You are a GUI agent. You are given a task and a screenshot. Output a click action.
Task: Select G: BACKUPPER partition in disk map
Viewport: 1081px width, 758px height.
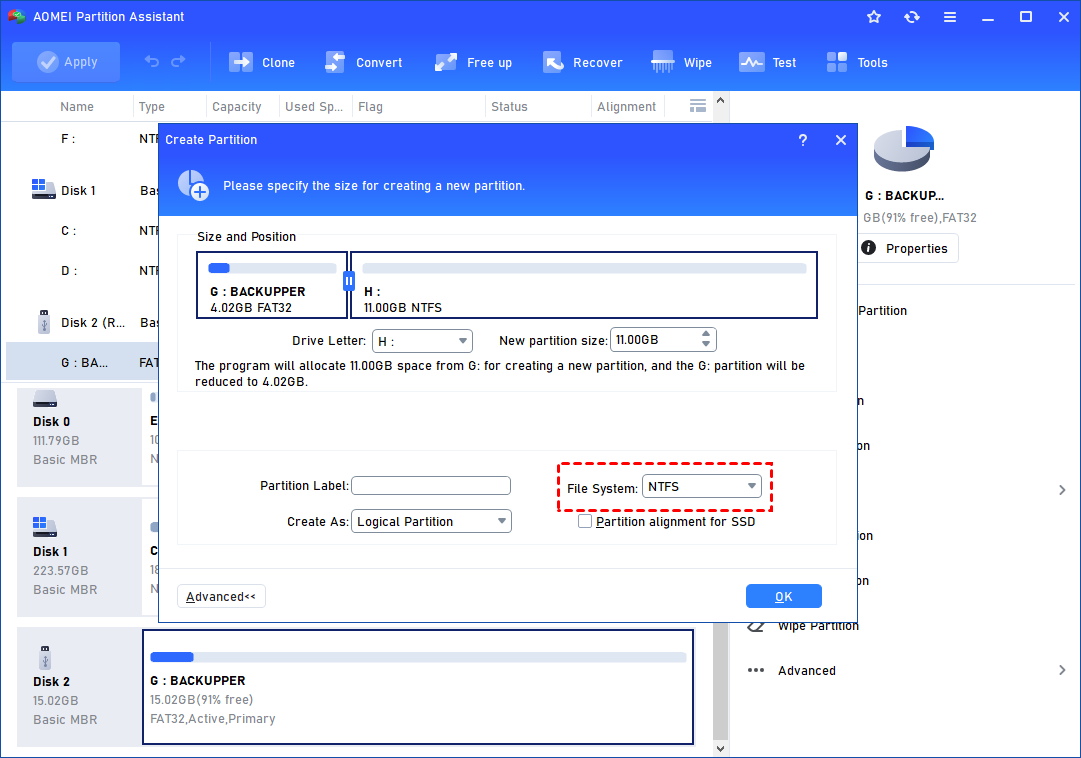tap(418, 687)
